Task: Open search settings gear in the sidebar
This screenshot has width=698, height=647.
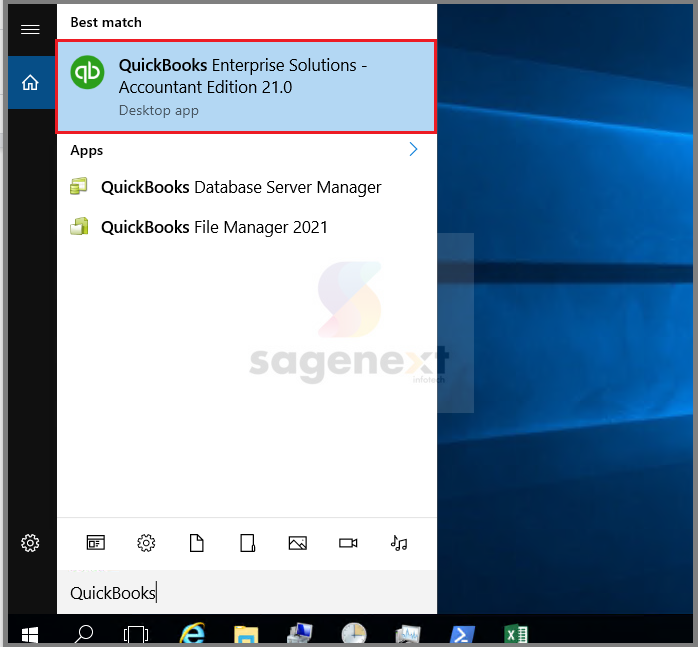Action: pyautogui.click(x=30, y=543)
